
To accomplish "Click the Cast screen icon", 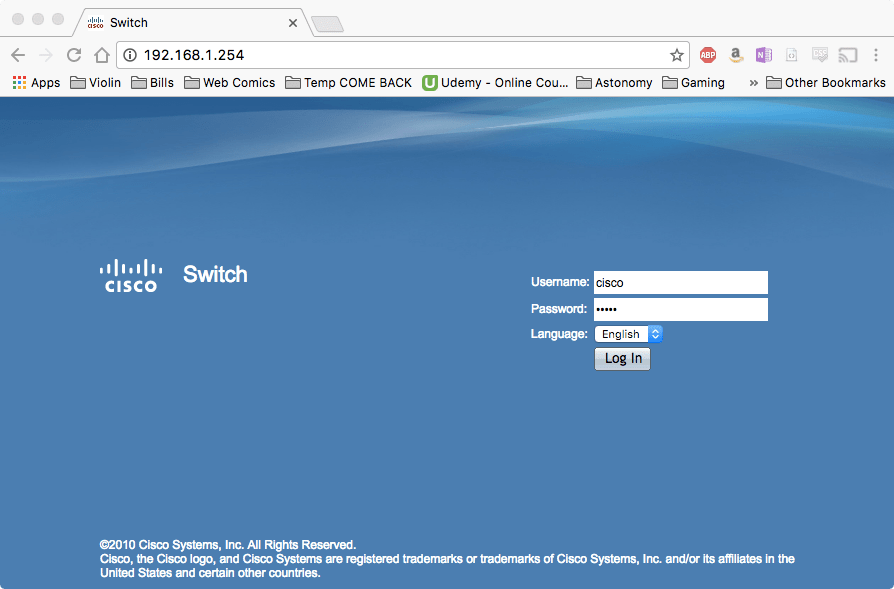I will (848, 55).
